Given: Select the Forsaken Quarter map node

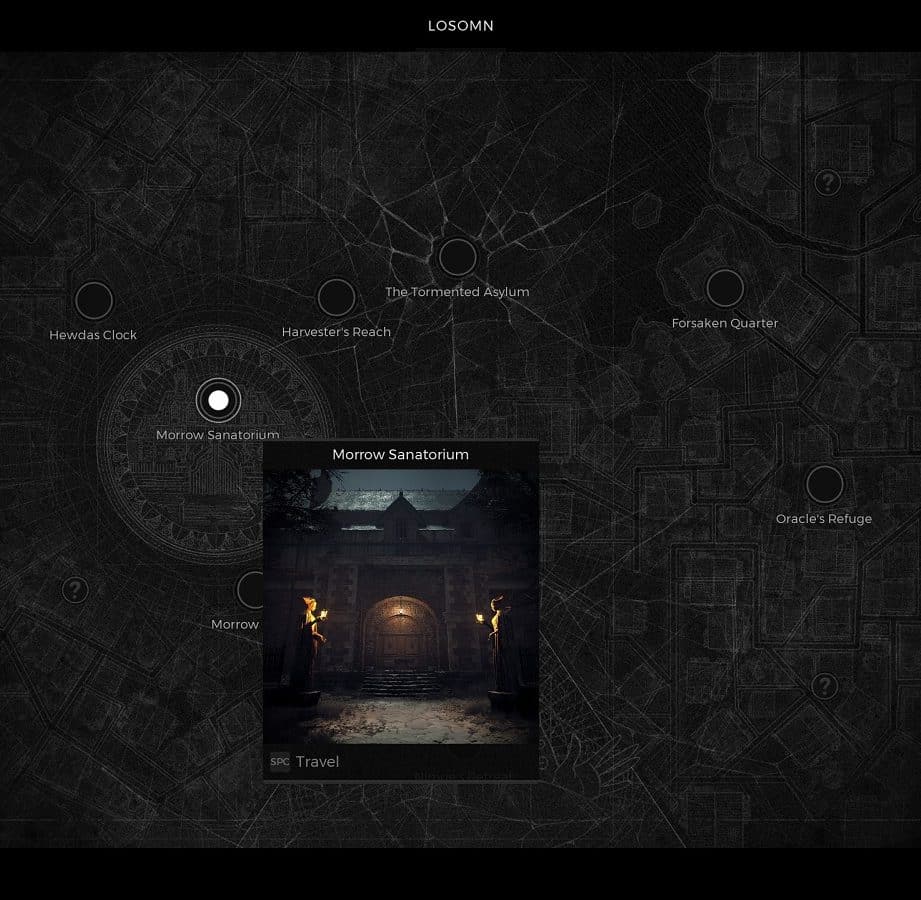Looking at the screenshot, I should click(725, 288).
